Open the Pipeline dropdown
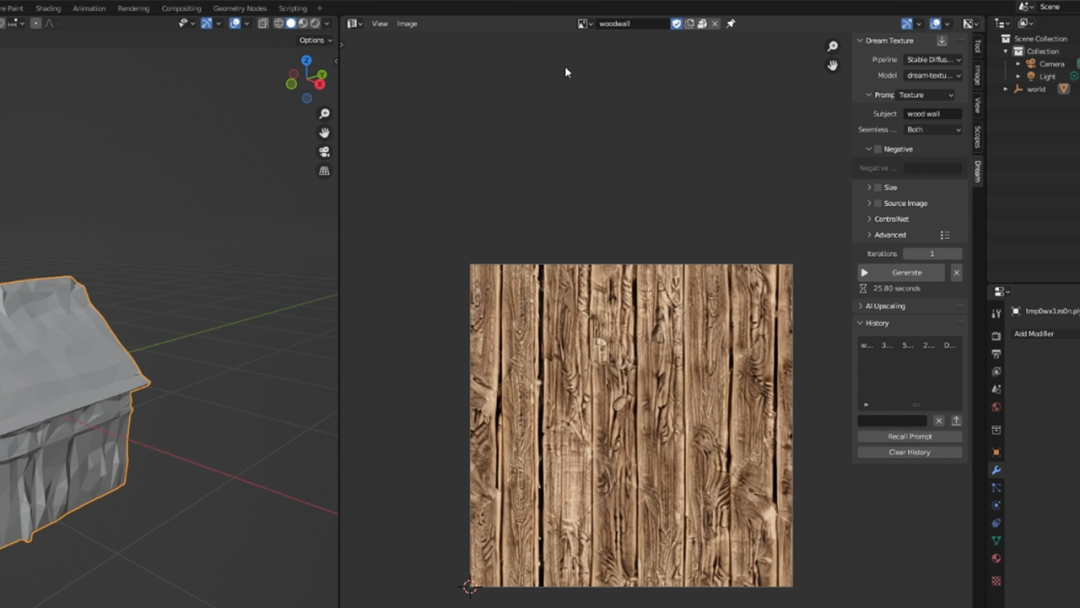Viewport: 1080px width, 608px height. click(933, 60)
